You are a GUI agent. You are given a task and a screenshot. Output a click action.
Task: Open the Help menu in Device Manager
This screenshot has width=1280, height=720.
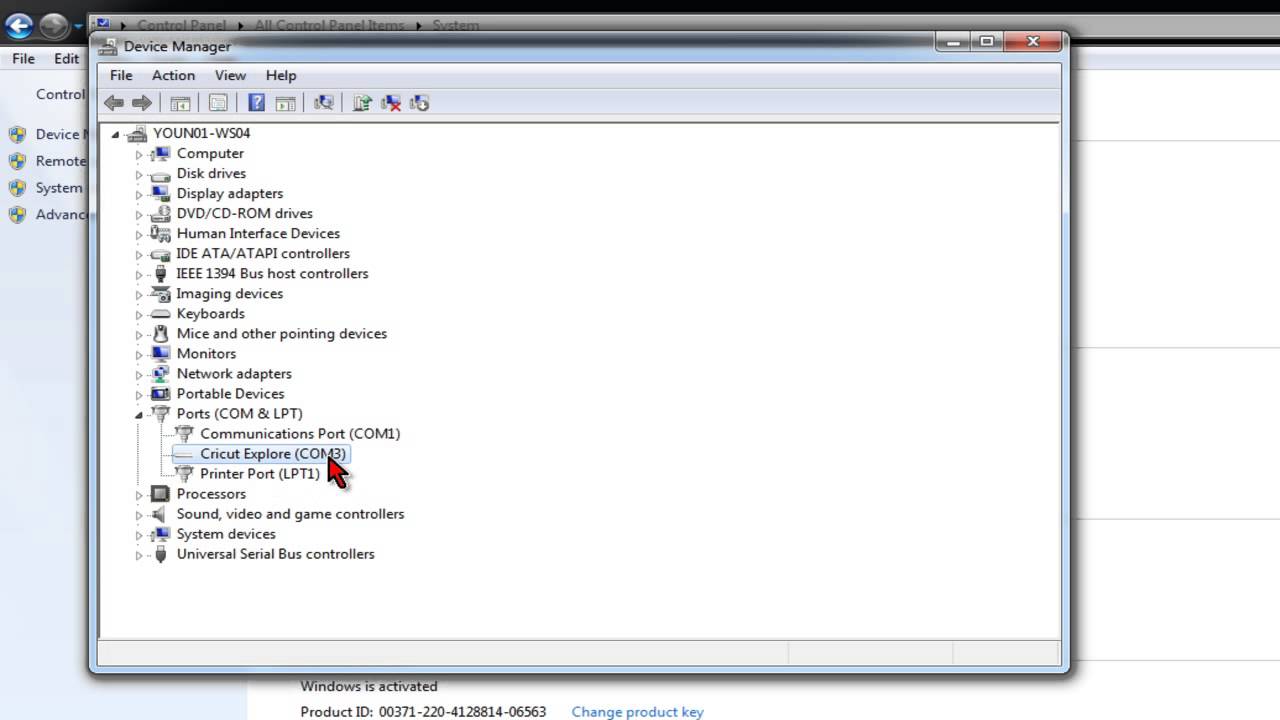point(281,75)
